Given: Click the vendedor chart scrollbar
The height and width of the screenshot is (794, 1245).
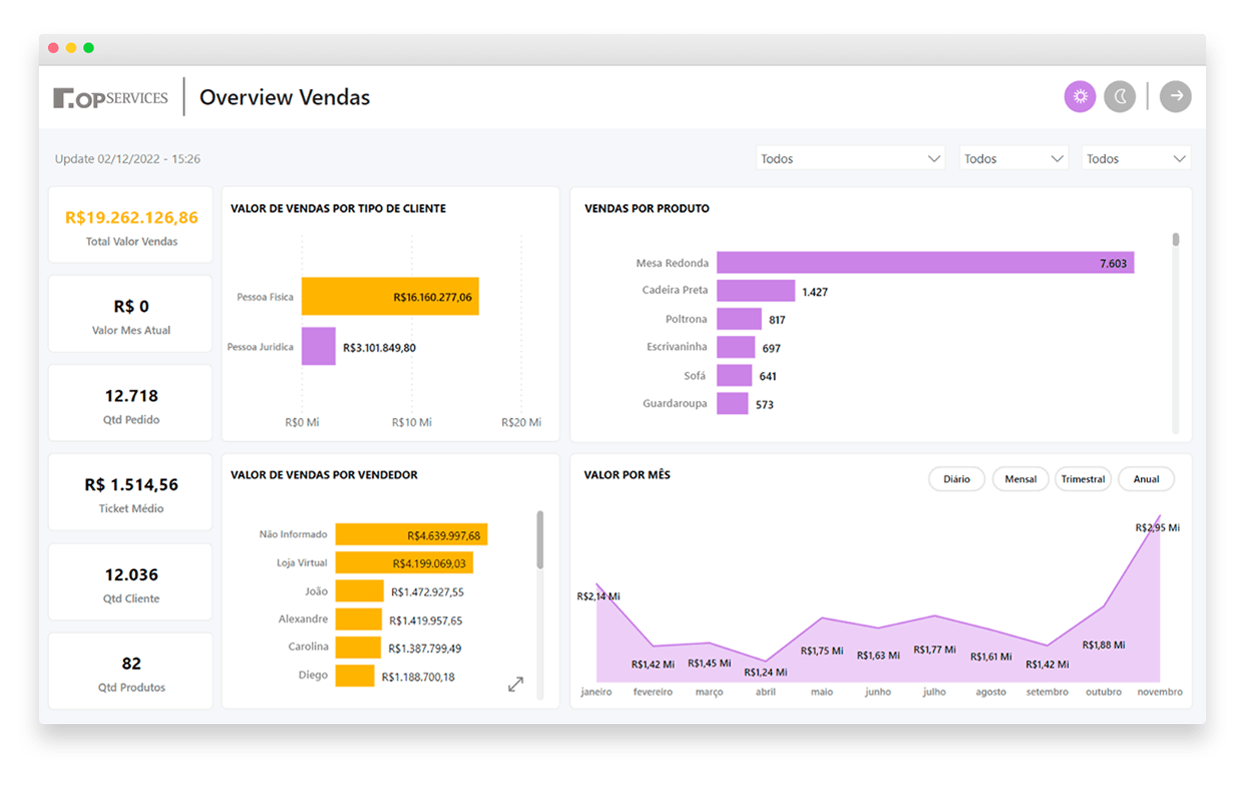Looking at the screenshot, I should pos(540,540).
